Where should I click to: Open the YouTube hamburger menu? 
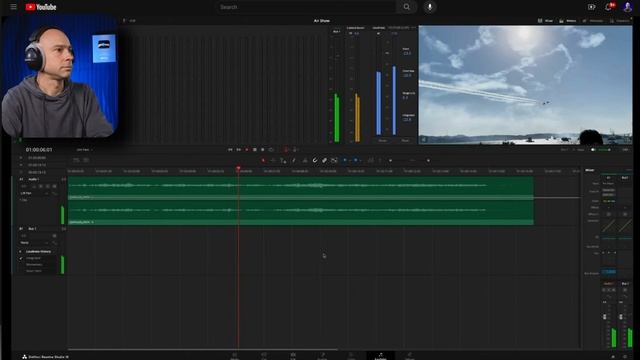(13, 7)
